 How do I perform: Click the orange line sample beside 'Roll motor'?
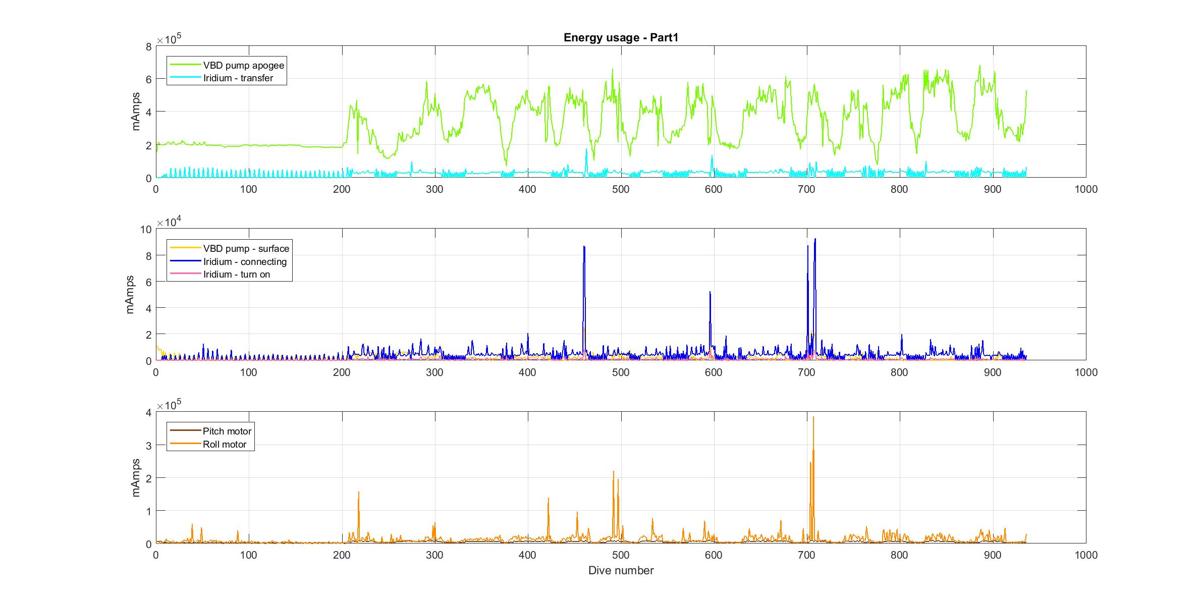coord(184,443)
